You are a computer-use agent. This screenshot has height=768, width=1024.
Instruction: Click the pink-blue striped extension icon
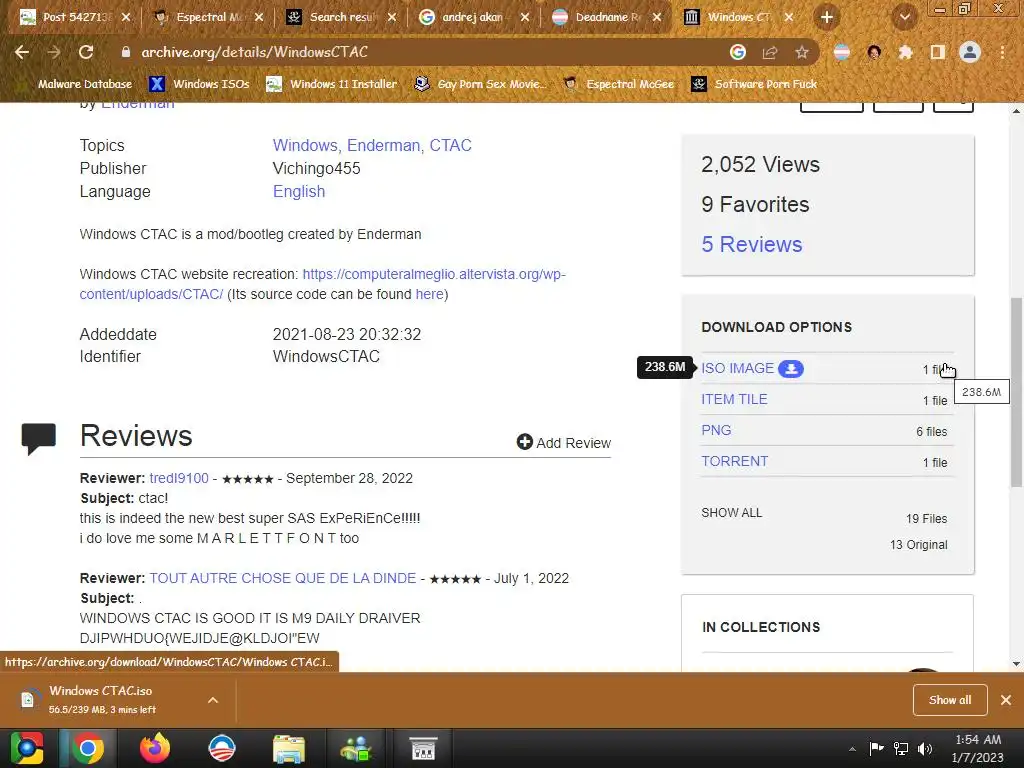842,52
